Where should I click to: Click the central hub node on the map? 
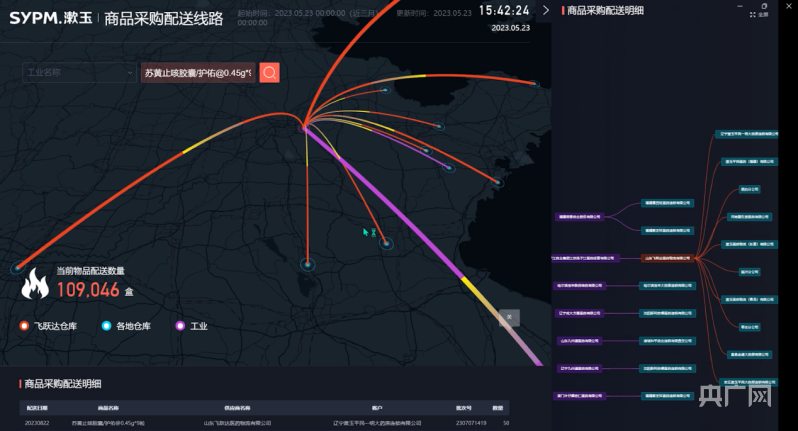[x=304, y=126]
